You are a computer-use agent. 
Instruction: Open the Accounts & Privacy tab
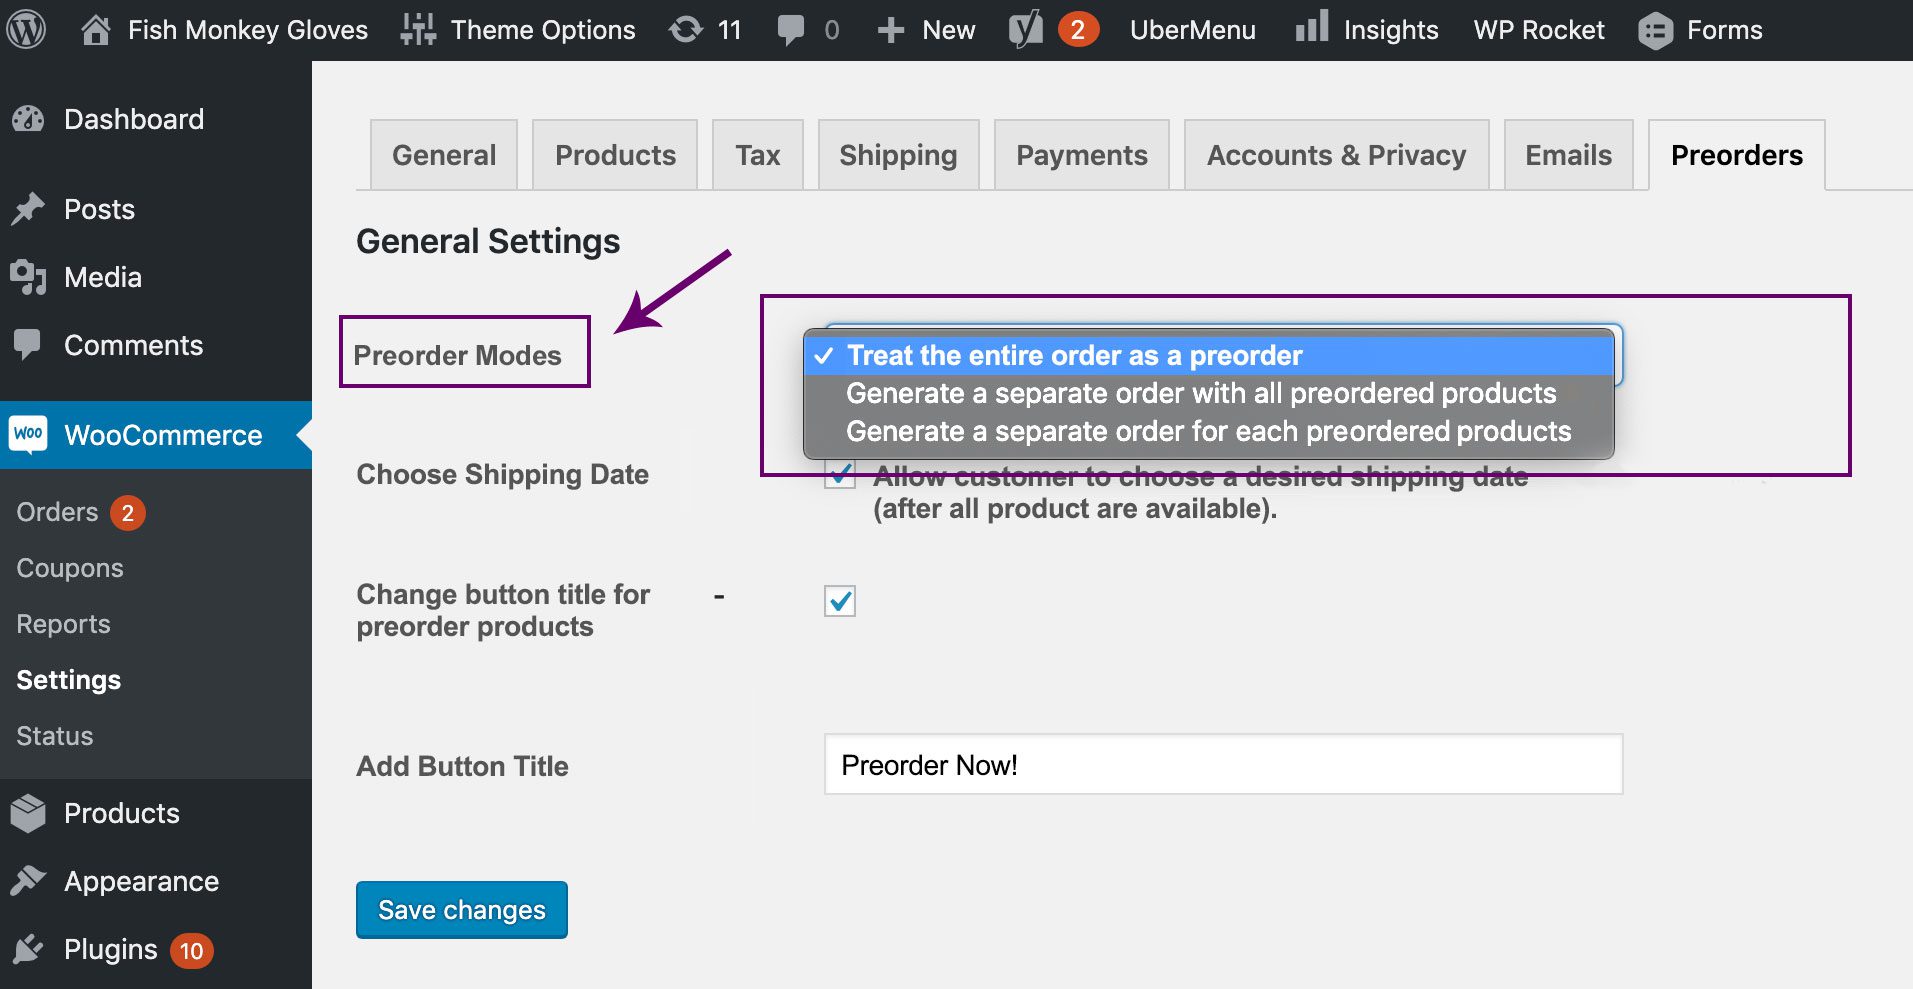pyautogui.click(x=1336, y=155)
